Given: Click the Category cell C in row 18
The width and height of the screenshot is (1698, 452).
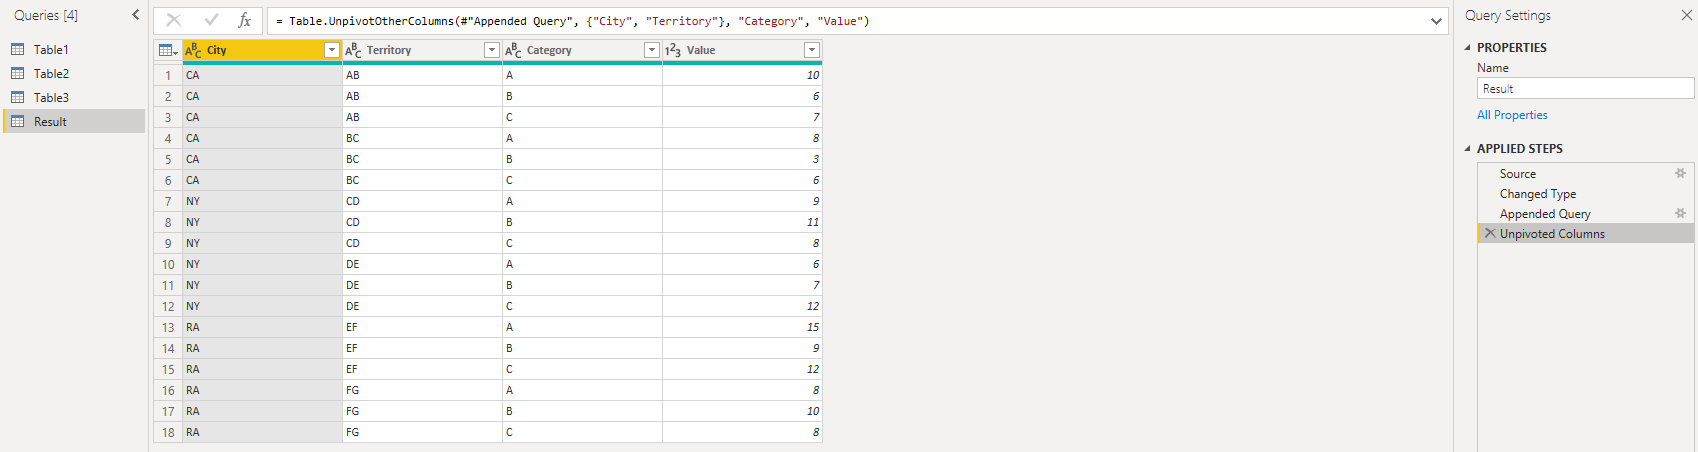Looking at the screenshot, I should point(582,432).
